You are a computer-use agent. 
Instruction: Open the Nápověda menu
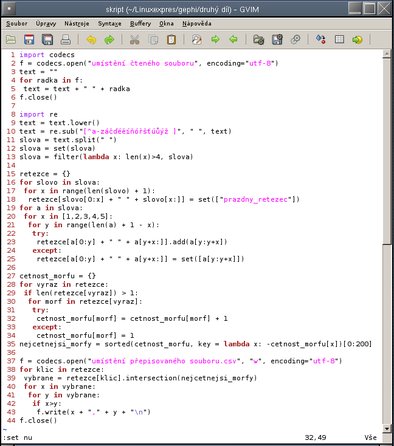click(x=197, y=24)
